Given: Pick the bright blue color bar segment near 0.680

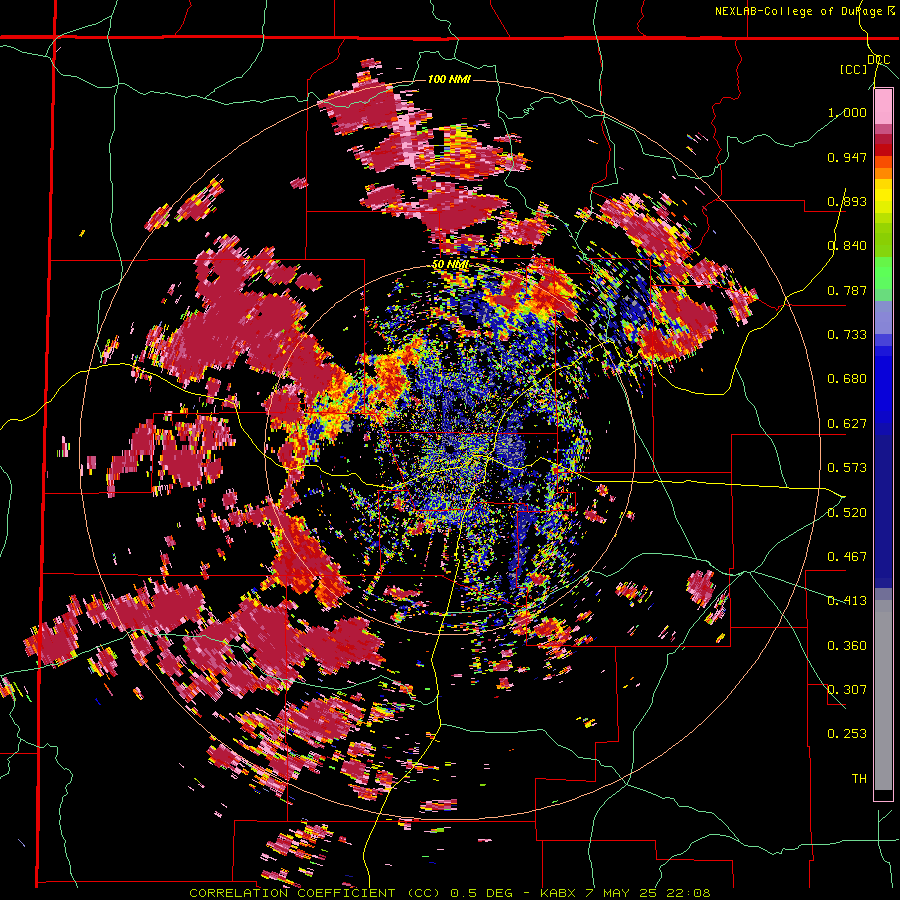Looking at the screenshot, I should click(x=883, y=385).
